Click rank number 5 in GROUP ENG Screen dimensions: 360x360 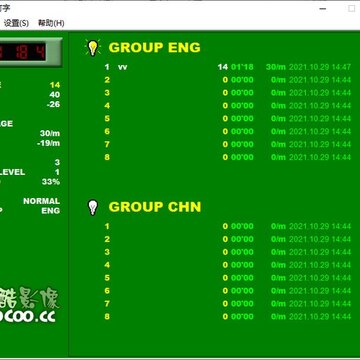click(x=107, y=118)
